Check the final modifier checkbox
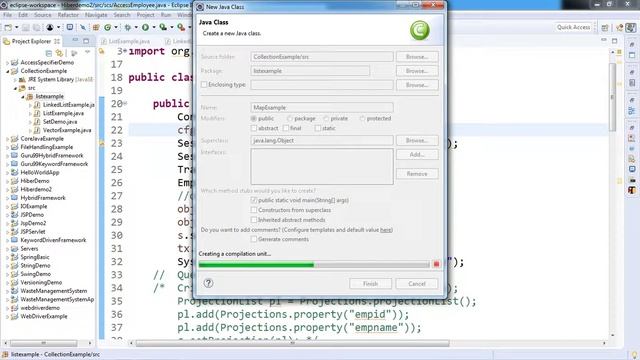 tap(286, 128)
